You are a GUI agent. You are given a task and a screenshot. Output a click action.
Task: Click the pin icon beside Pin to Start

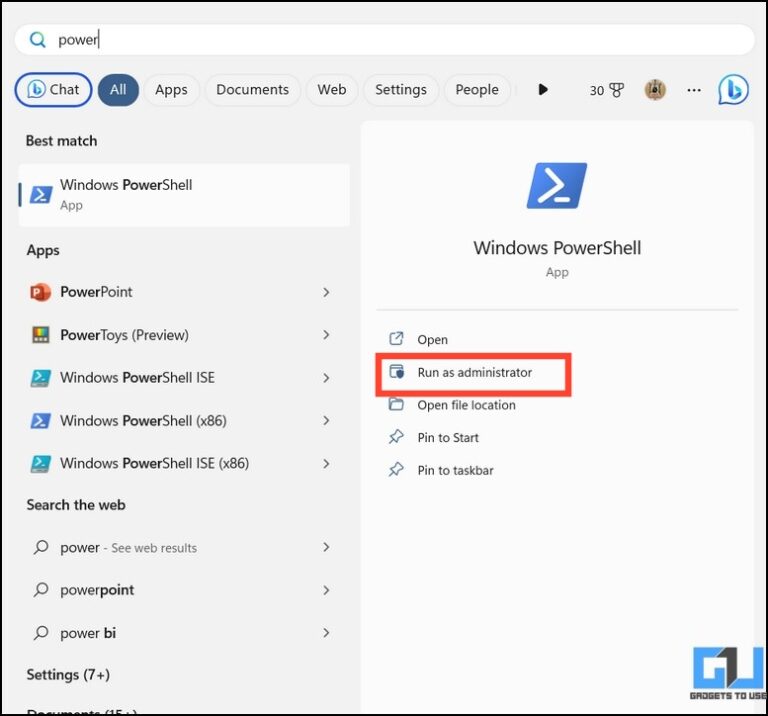pyautogui.click(x=396, y=437)
